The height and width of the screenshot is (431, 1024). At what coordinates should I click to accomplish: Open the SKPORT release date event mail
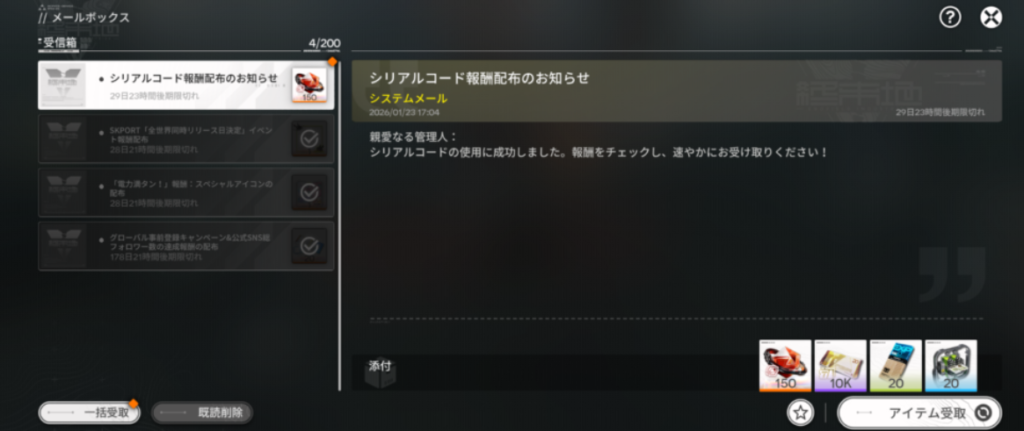tap(186, 138)
